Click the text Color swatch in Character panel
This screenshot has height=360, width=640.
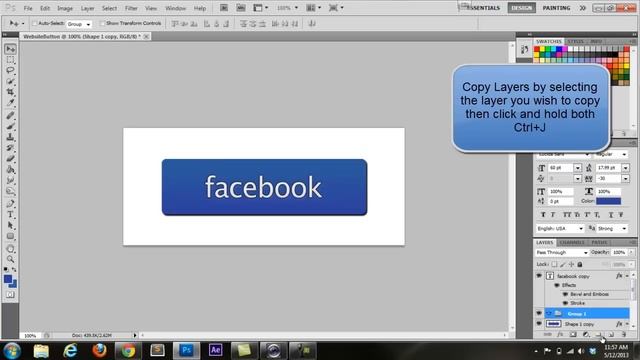(609, 201)
